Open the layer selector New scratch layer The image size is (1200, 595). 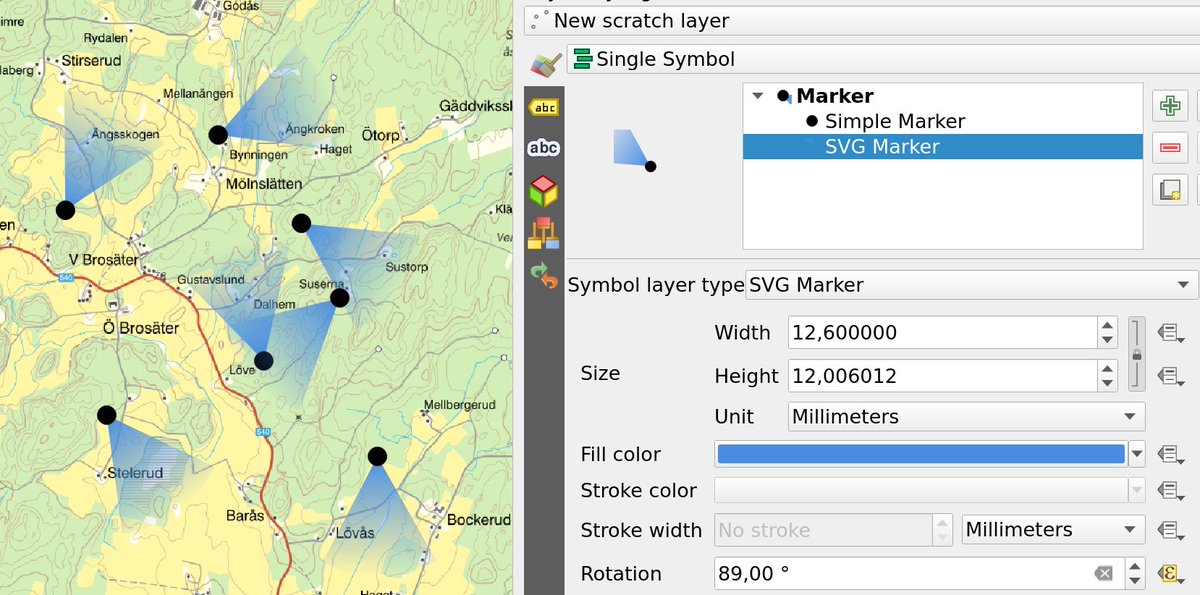point(861,20)
